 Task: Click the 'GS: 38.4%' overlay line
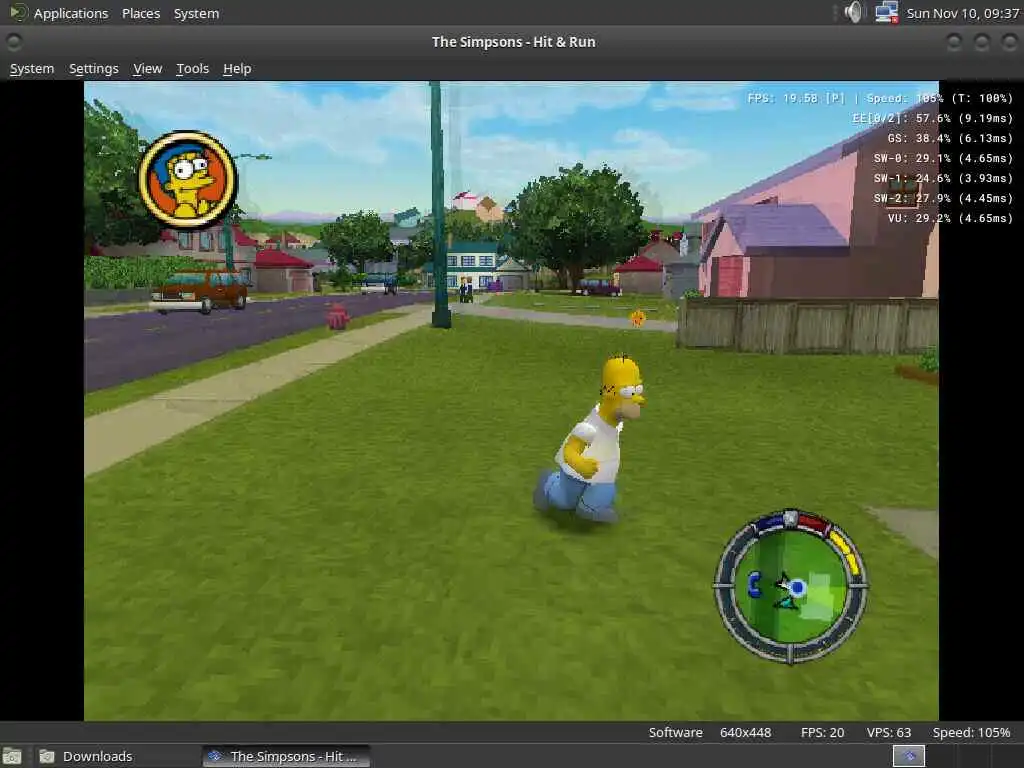click(950, 138)
